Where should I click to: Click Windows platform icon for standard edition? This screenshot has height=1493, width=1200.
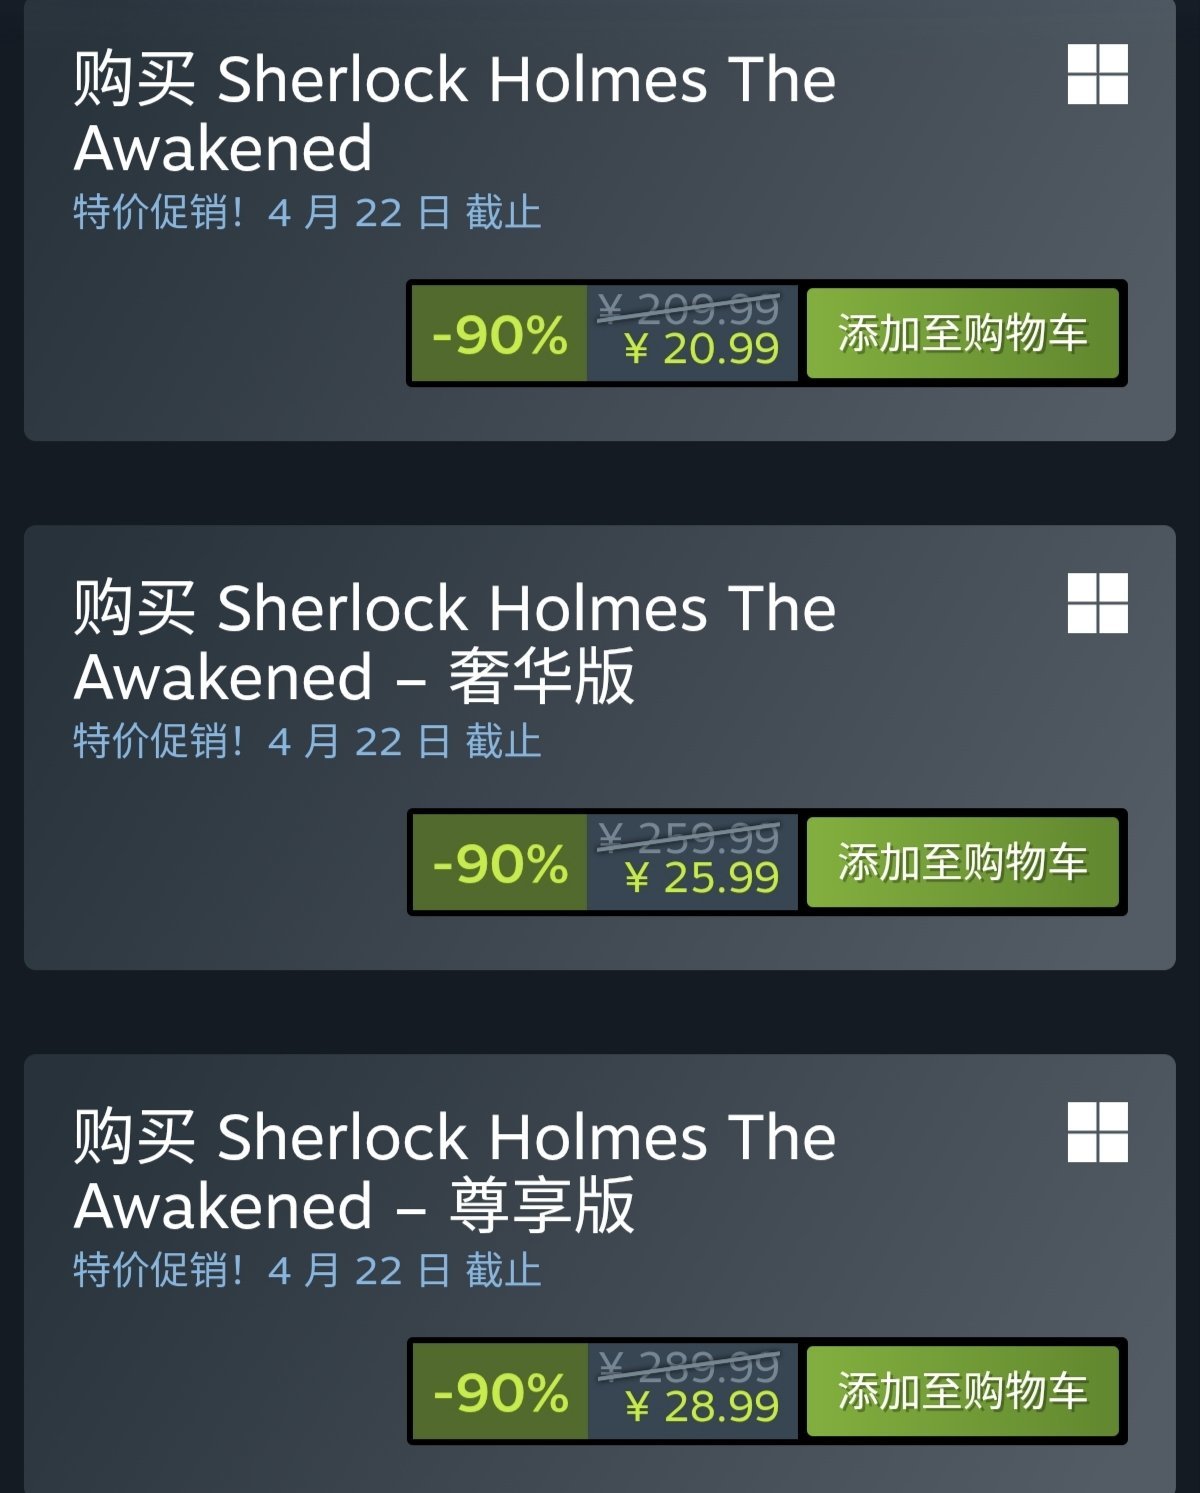click(1097, 74)
